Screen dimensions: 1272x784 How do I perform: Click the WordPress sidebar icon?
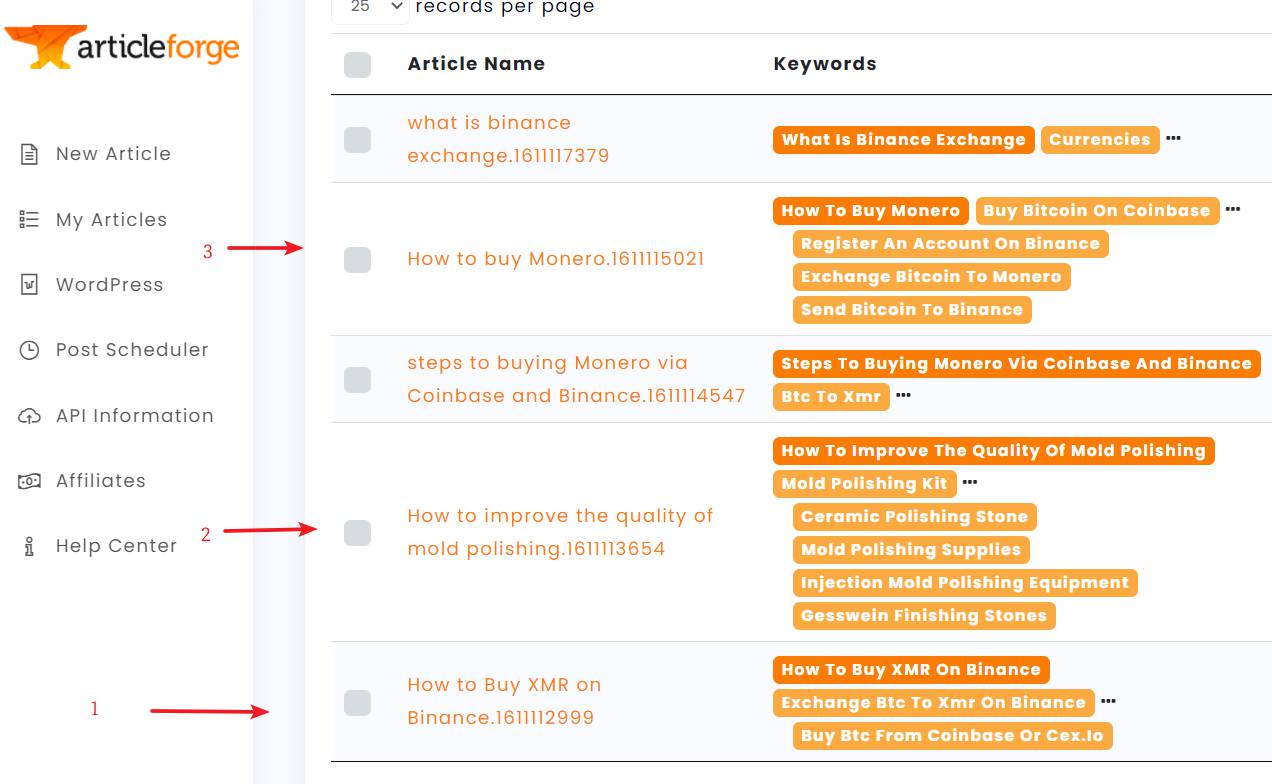pyautogui.click(x=29, y=285)
